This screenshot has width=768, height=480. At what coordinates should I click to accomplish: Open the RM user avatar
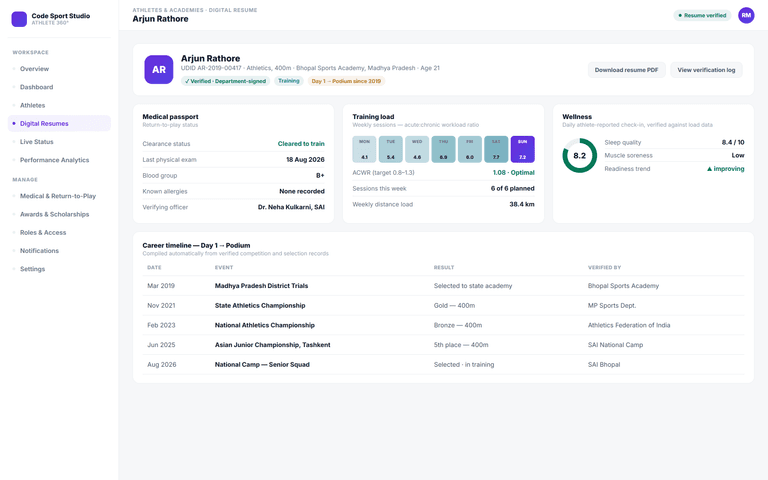click(x=746, y=15)
